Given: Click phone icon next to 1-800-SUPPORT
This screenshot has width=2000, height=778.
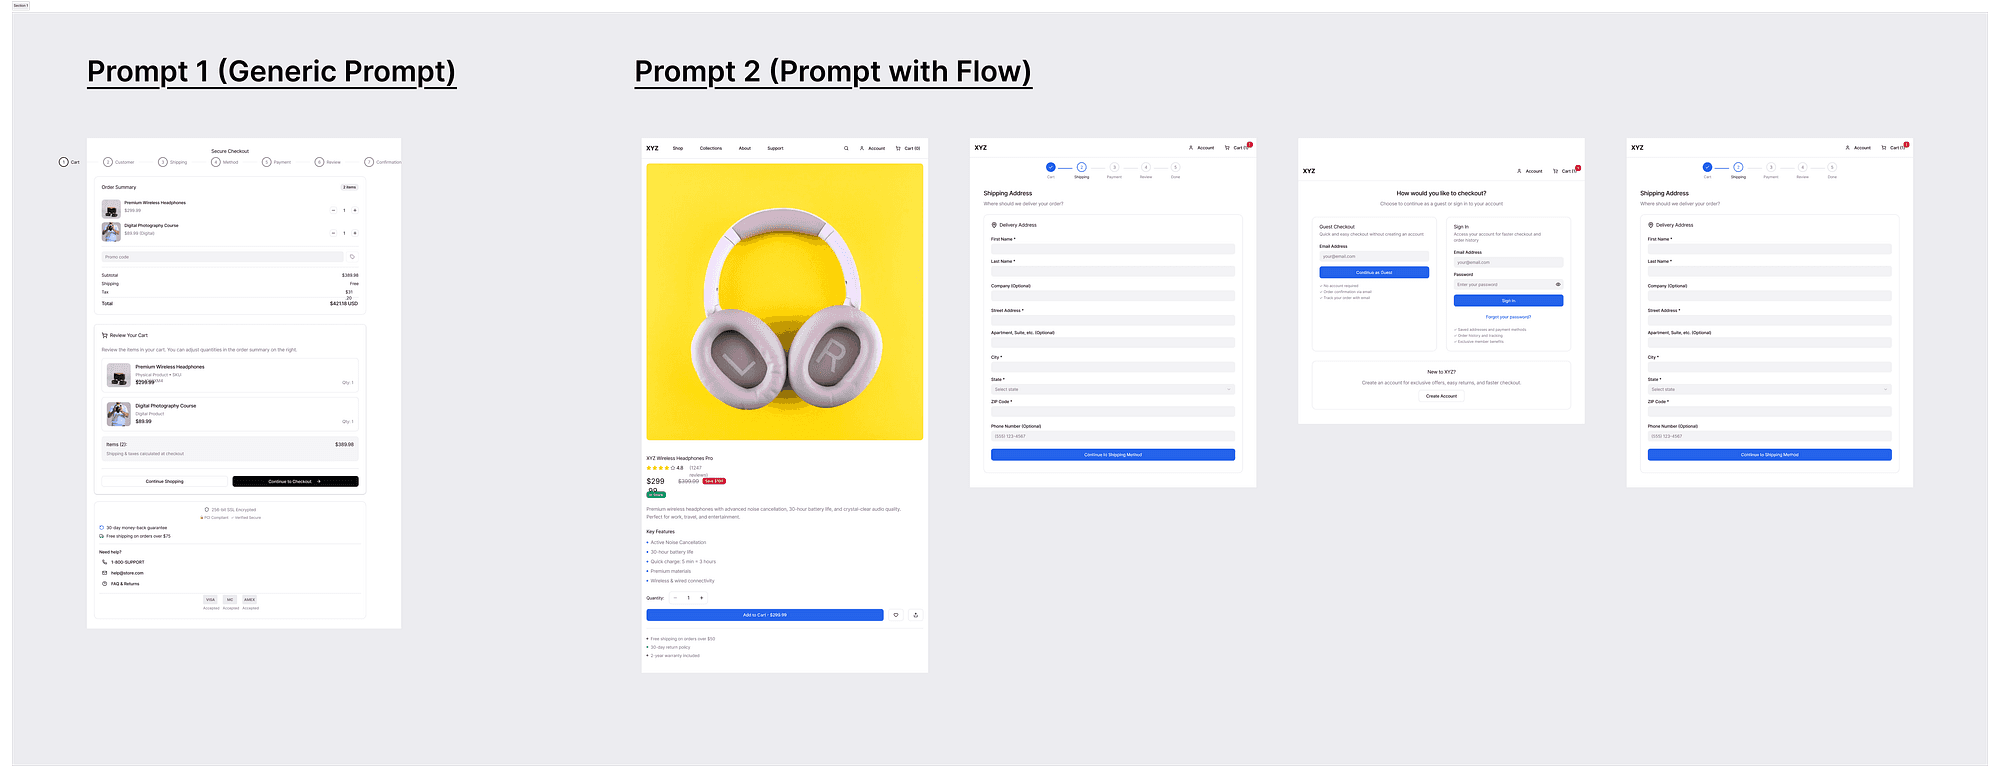Looking at the screenshot, I should point(105,562).
